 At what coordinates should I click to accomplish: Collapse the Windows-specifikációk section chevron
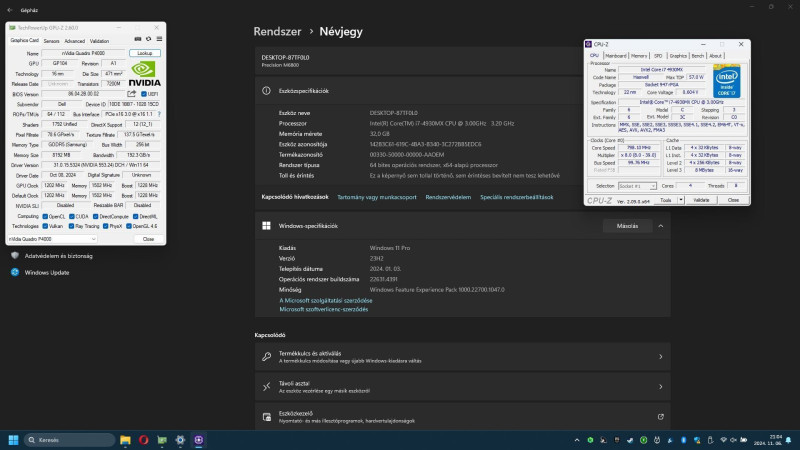coord(661,226)
